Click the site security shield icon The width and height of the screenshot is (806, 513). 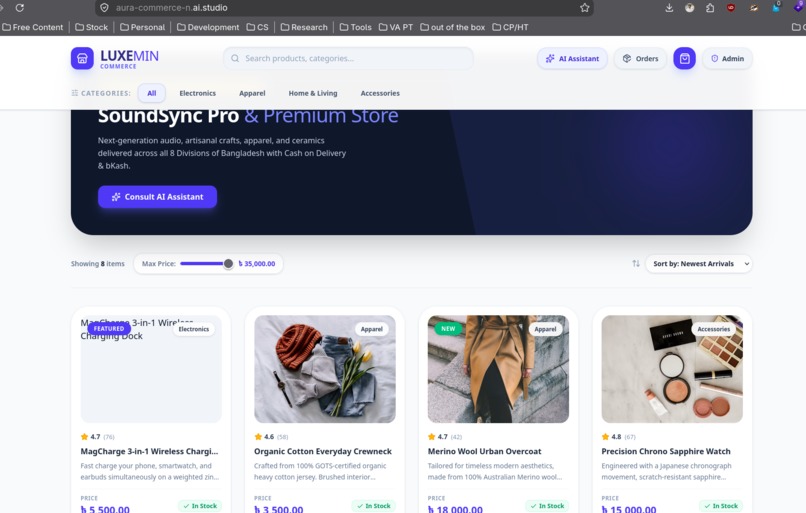[104, 8]
